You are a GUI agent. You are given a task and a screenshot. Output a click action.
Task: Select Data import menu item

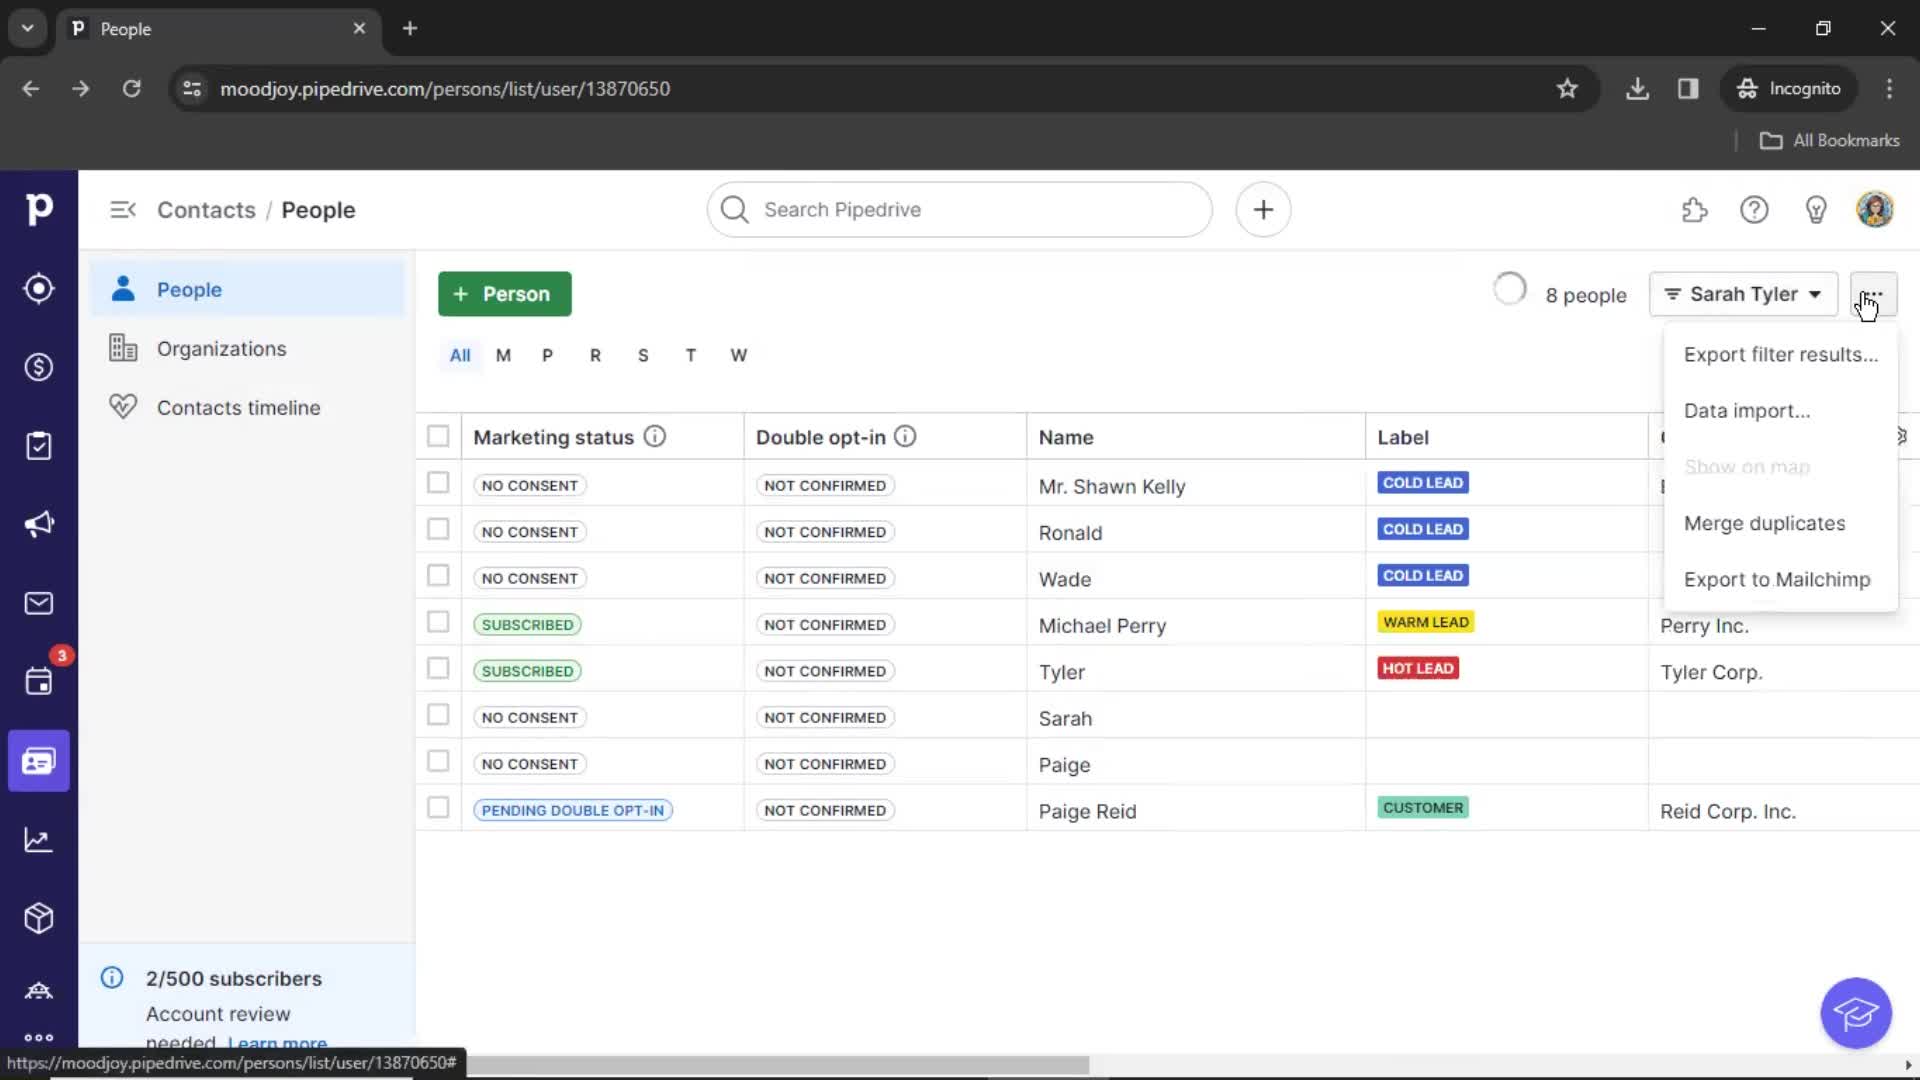point(1780,411)
